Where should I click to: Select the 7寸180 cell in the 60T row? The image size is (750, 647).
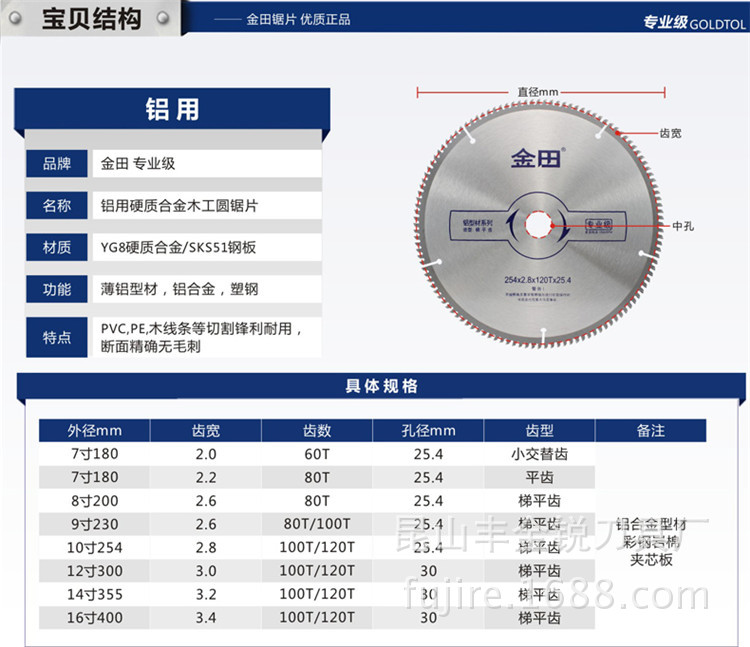coord(94,454)
